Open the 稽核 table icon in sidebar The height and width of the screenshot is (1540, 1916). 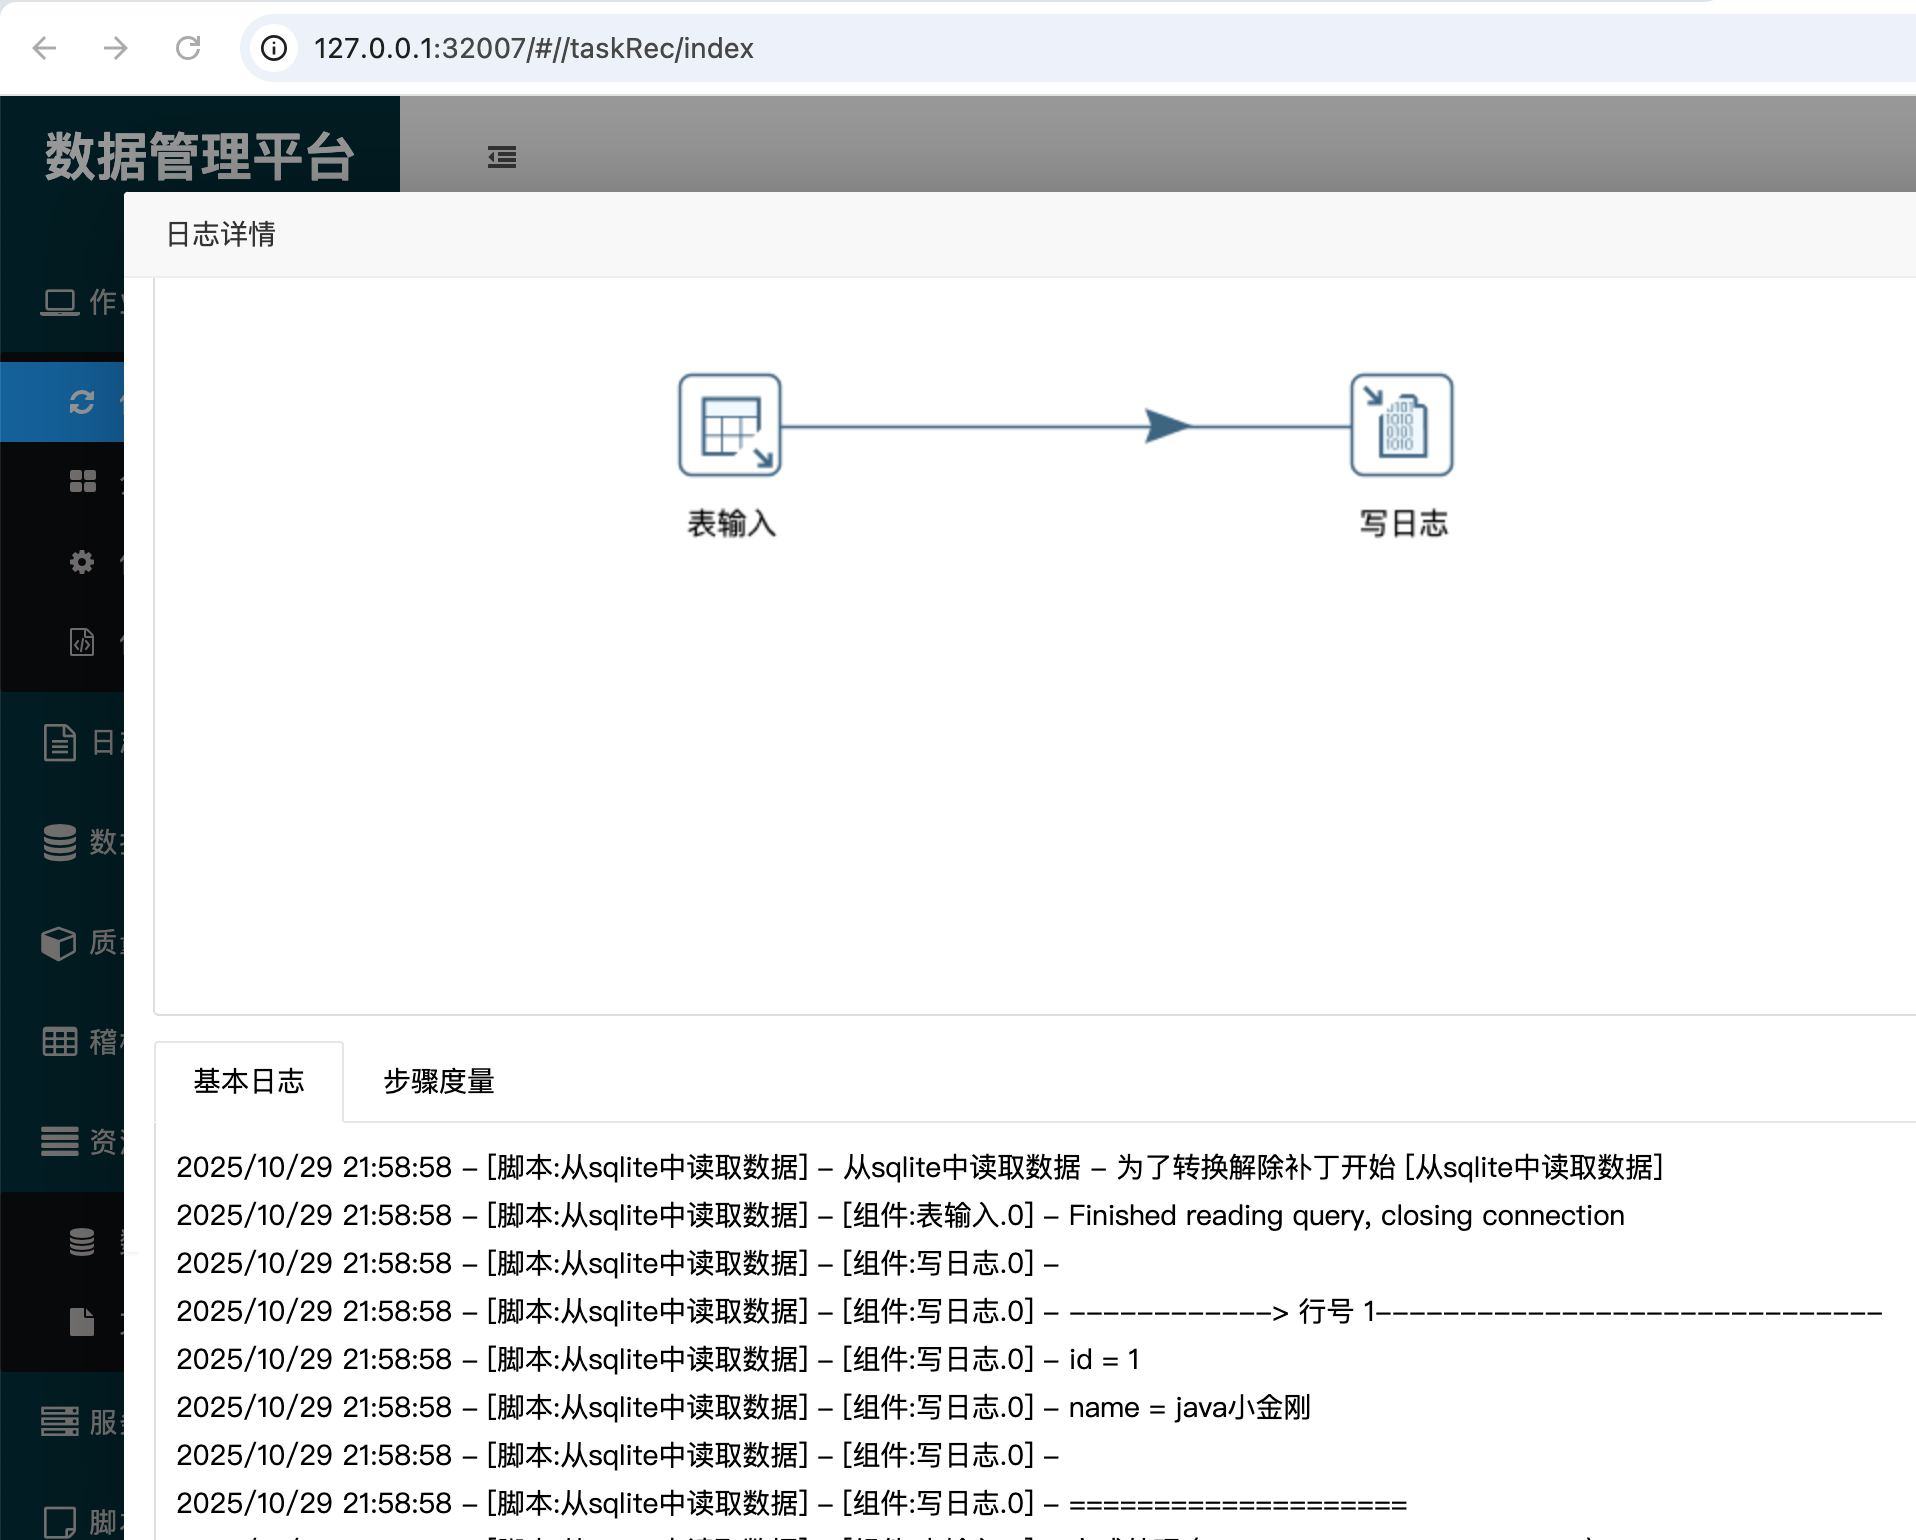(x=58, y=1042)
